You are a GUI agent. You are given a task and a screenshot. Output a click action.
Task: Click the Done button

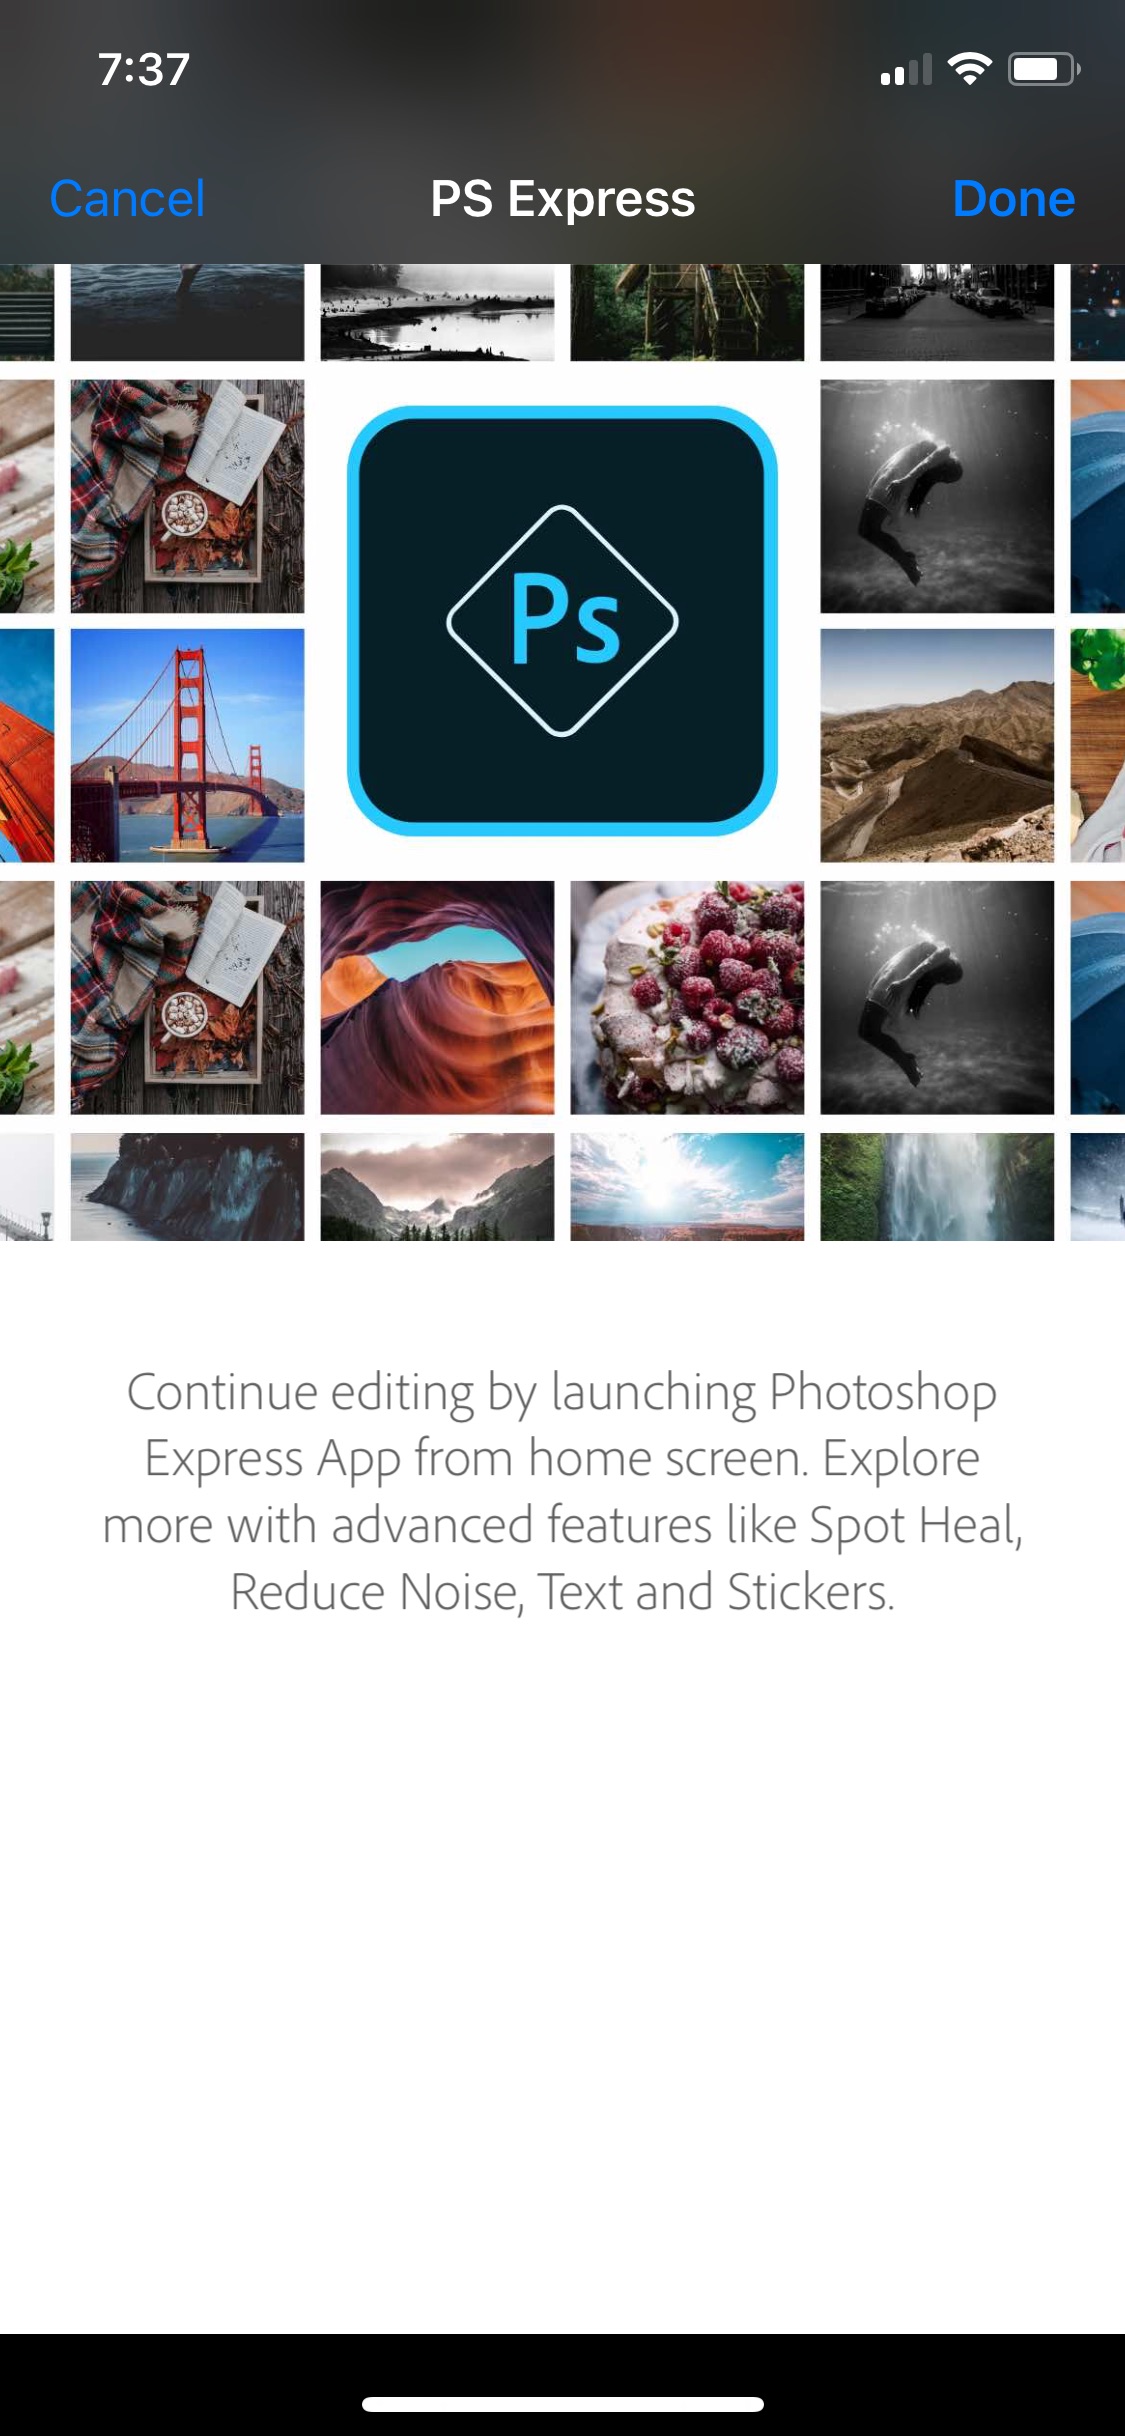(1013, 198)
